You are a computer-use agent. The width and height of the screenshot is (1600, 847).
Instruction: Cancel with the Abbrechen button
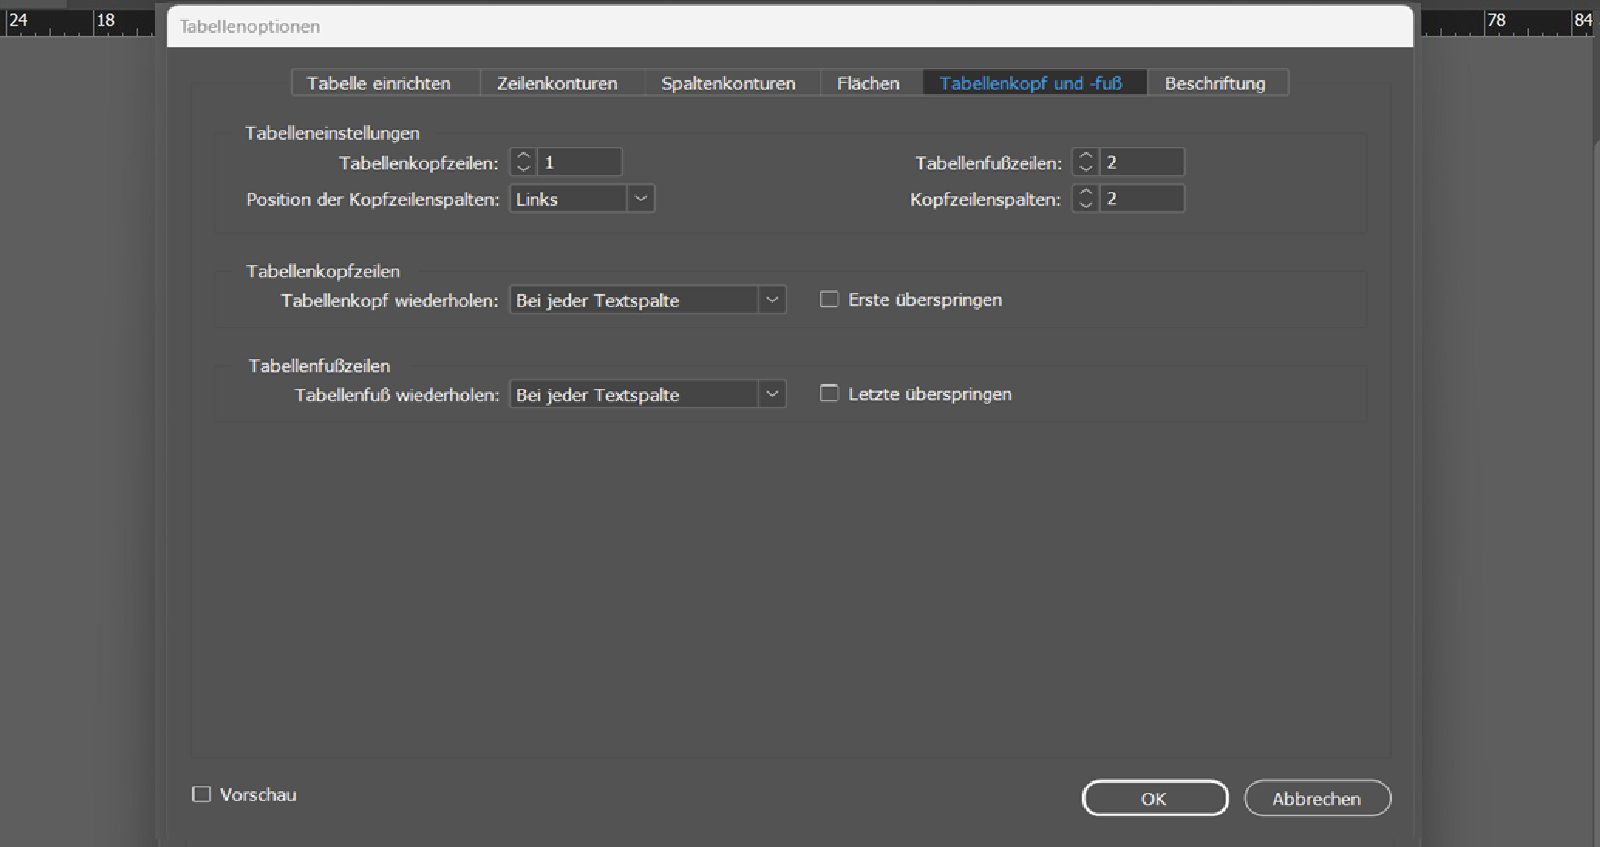click(x=1317, y=798)
